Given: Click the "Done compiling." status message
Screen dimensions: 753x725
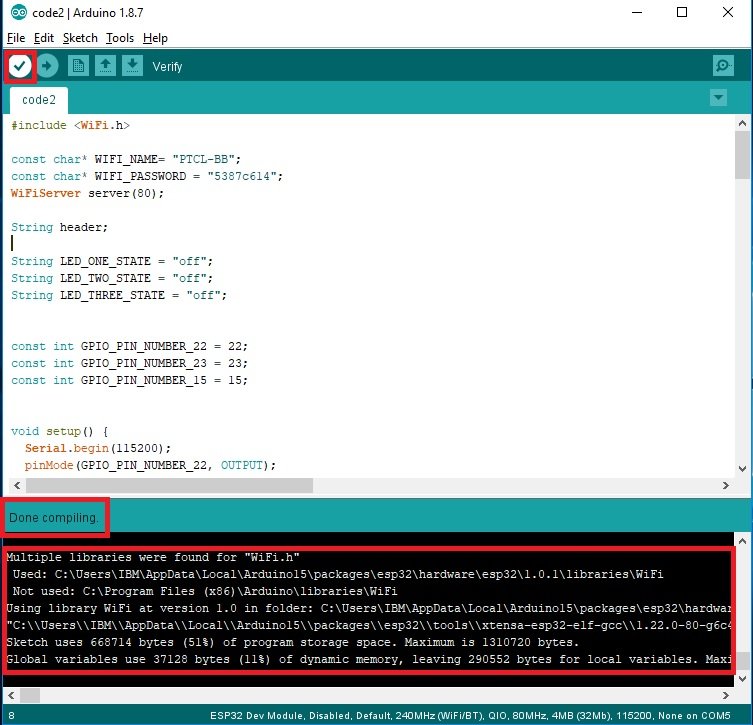Looking at the screenshot, I should [54, 518].
